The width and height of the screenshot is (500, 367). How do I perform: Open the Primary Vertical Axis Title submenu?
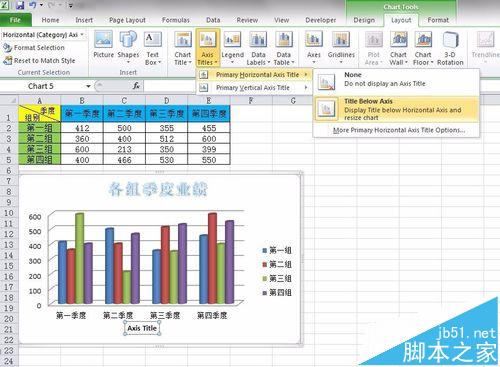tap(253, 88)
